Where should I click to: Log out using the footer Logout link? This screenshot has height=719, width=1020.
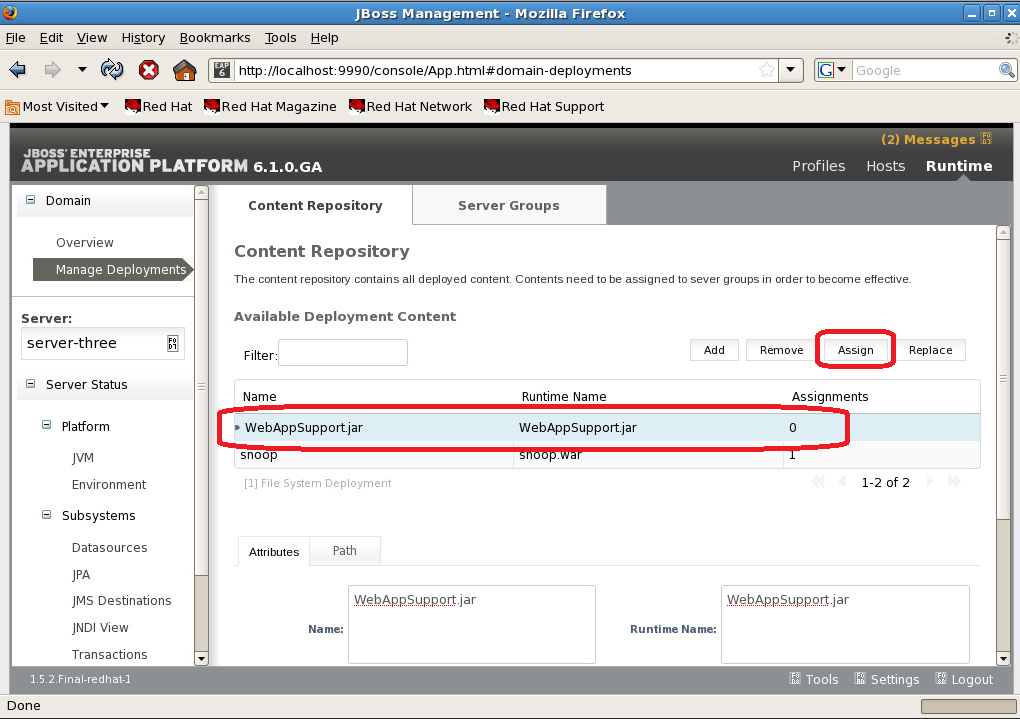click(x=964, y=679)
